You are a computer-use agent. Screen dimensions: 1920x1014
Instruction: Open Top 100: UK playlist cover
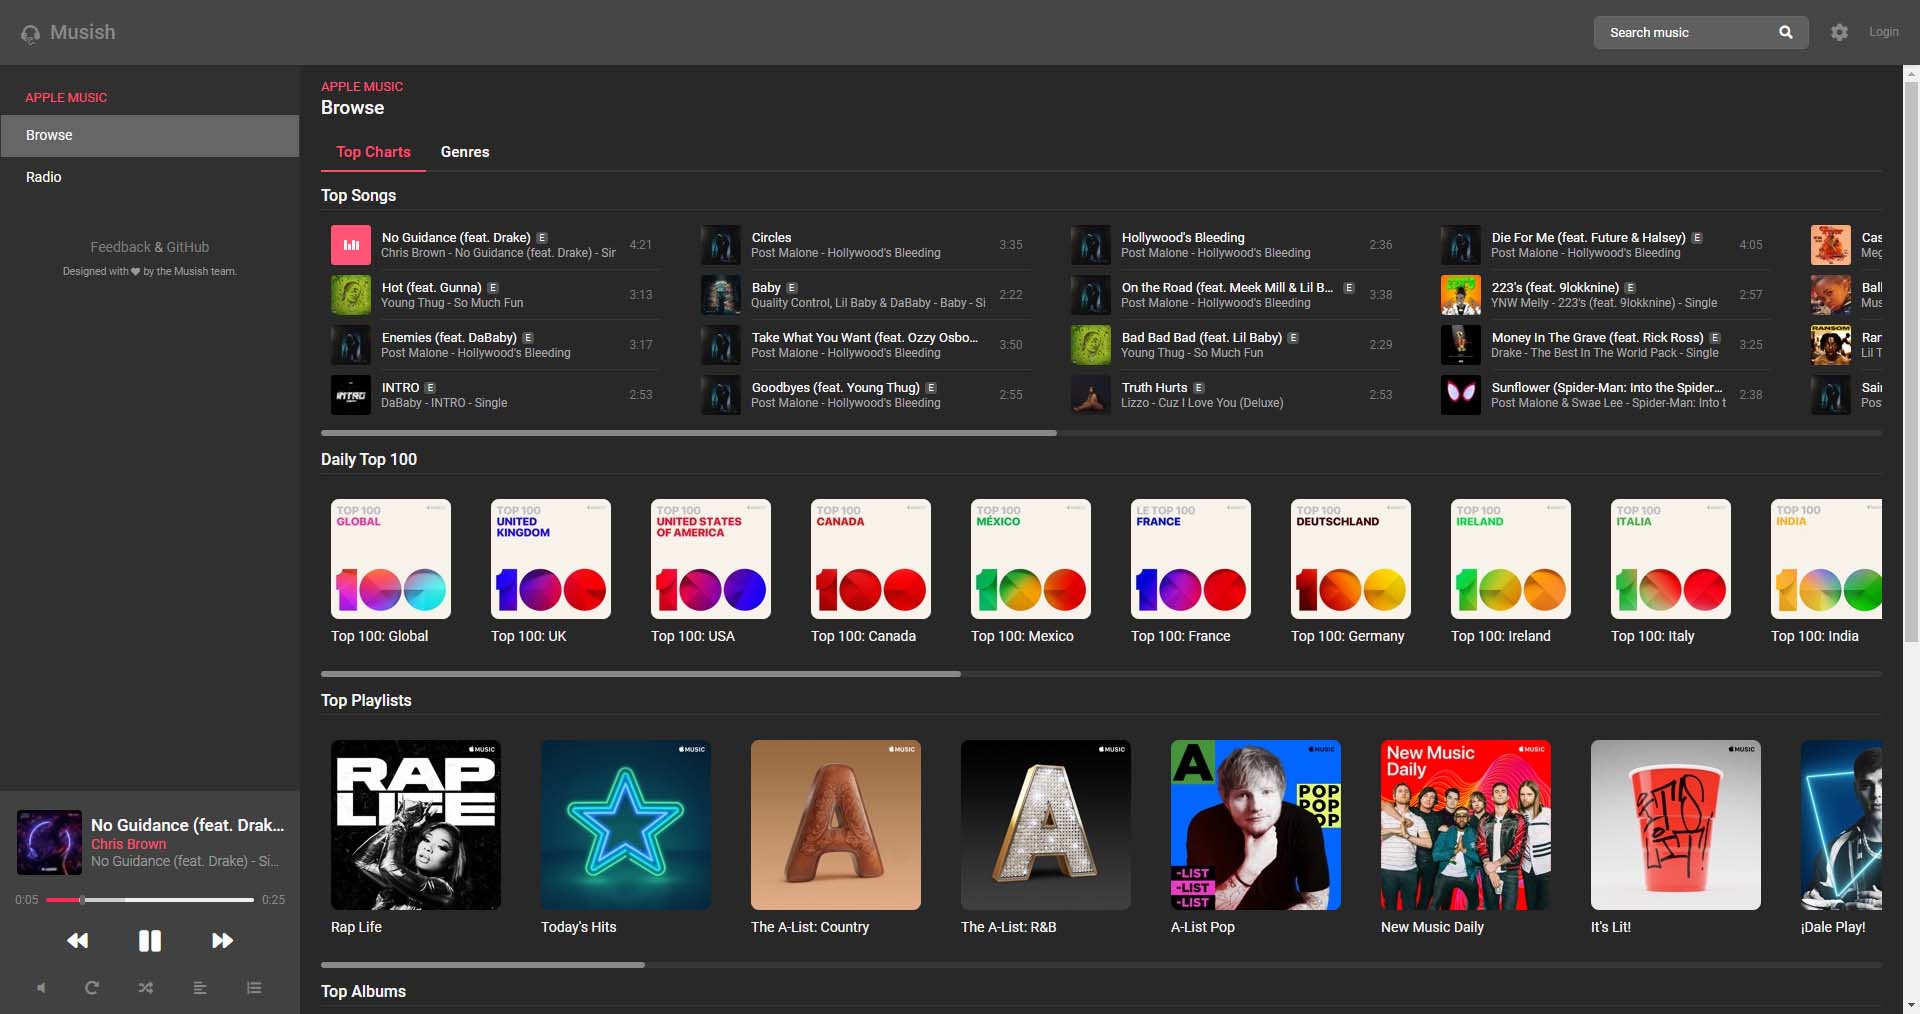[551, 559]
